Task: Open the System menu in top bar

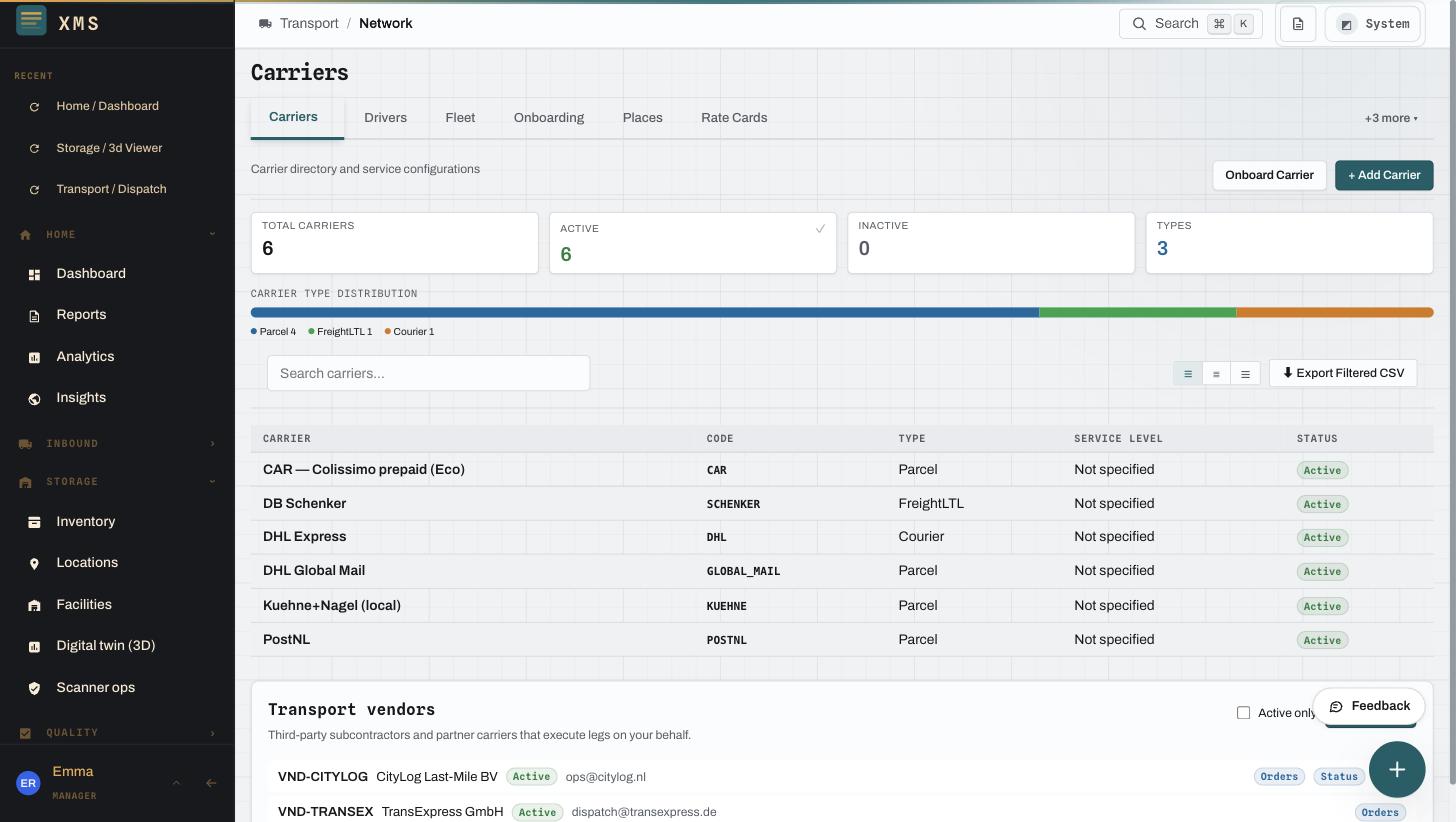Action: [1375, 24]
